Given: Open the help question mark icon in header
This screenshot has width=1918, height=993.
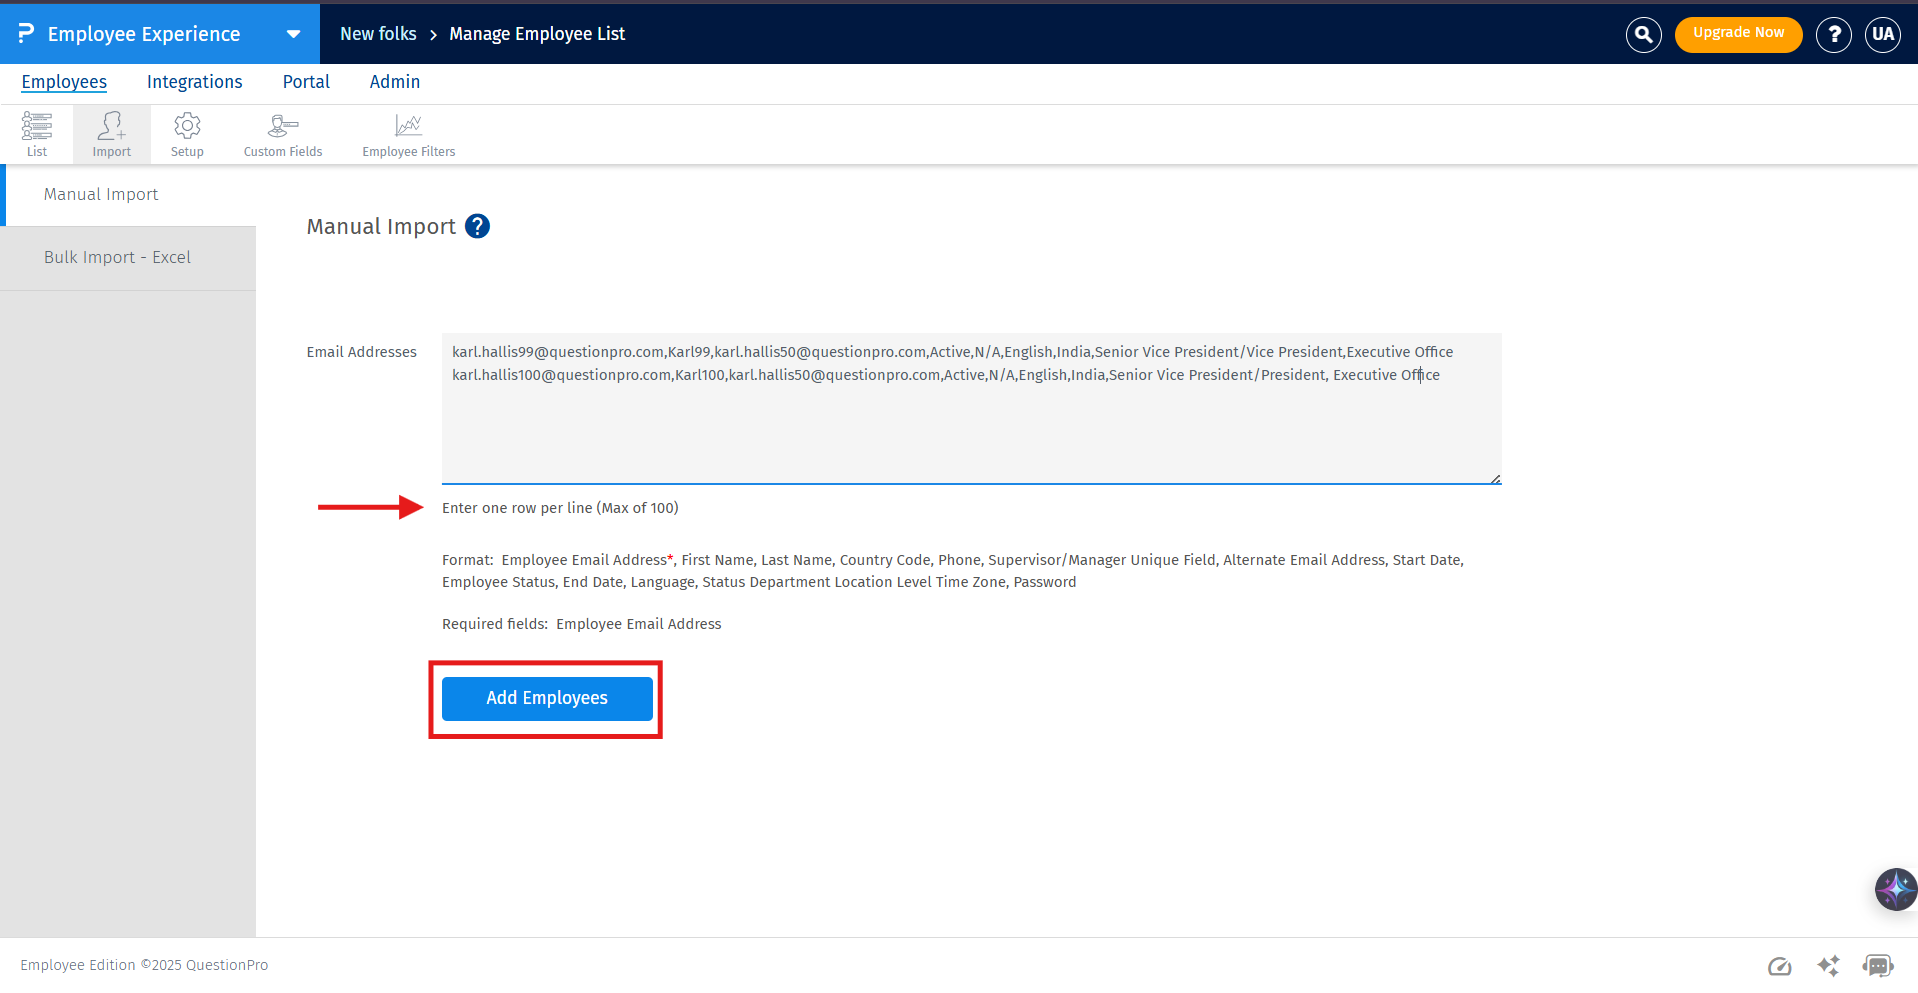Looking at the screenshot, I should (x=1834, y=34).
